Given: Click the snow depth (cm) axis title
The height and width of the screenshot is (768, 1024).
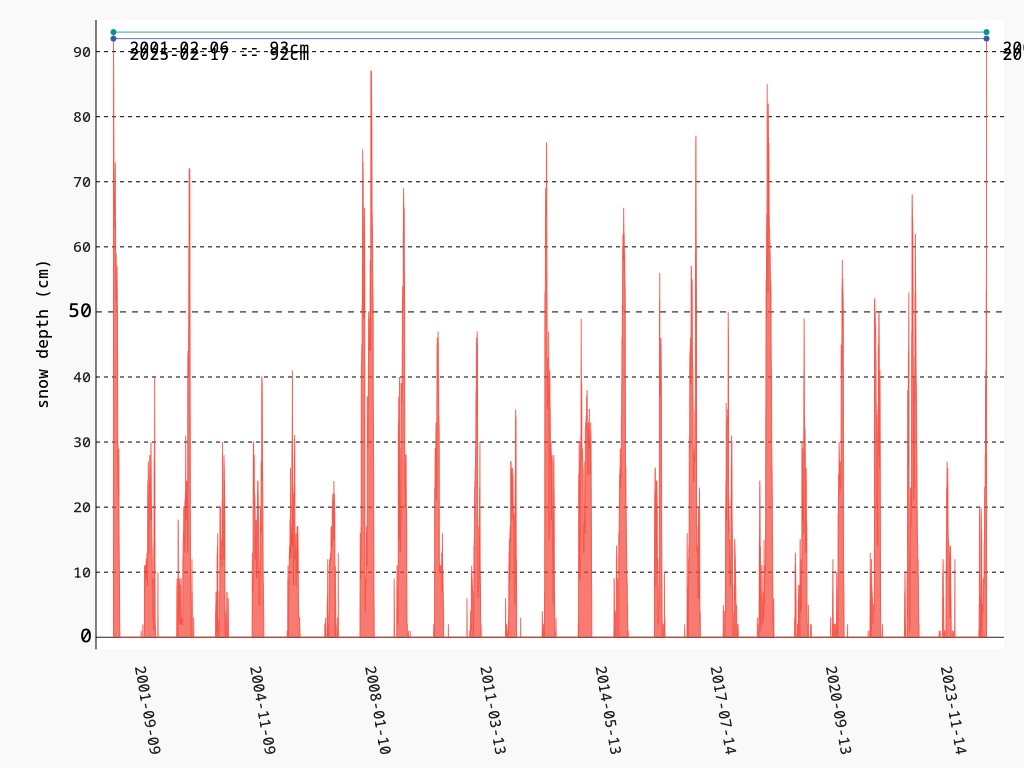Looking at the screenshot, I should click(x=42, y=330).
